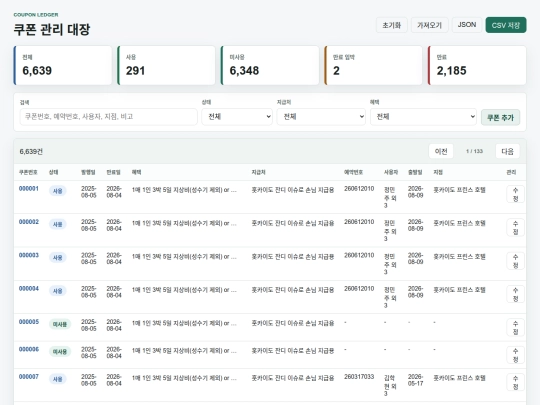Viewport: 540px width, 405px height.
Task: Focus the coupon search input field
Action: [x=108, y=117]
